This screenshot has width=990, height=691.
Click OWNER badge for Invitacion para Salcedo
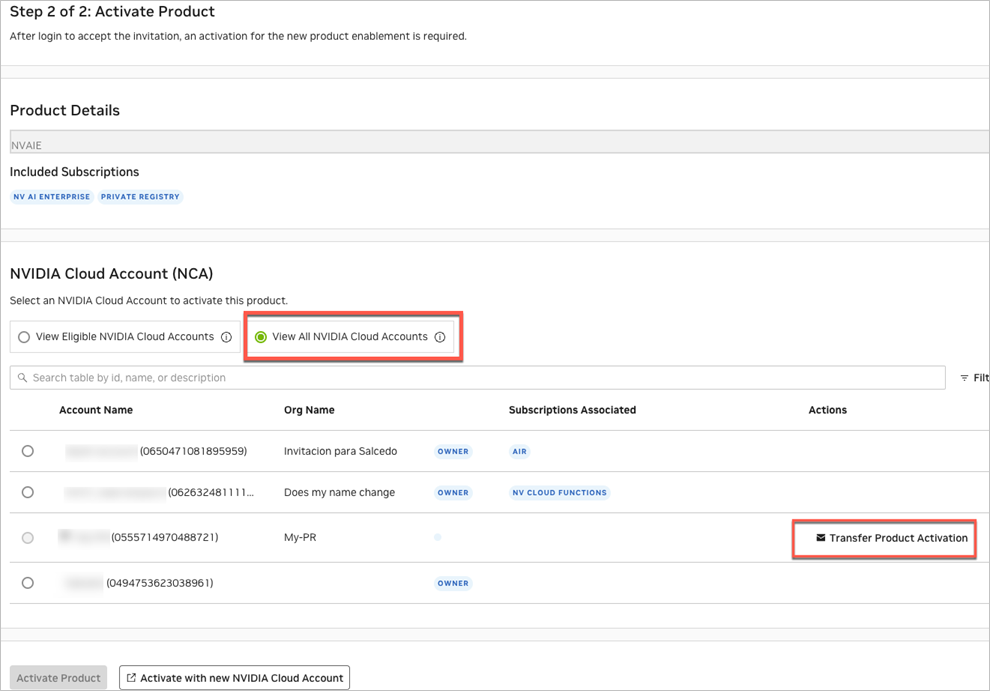(453, 452)
